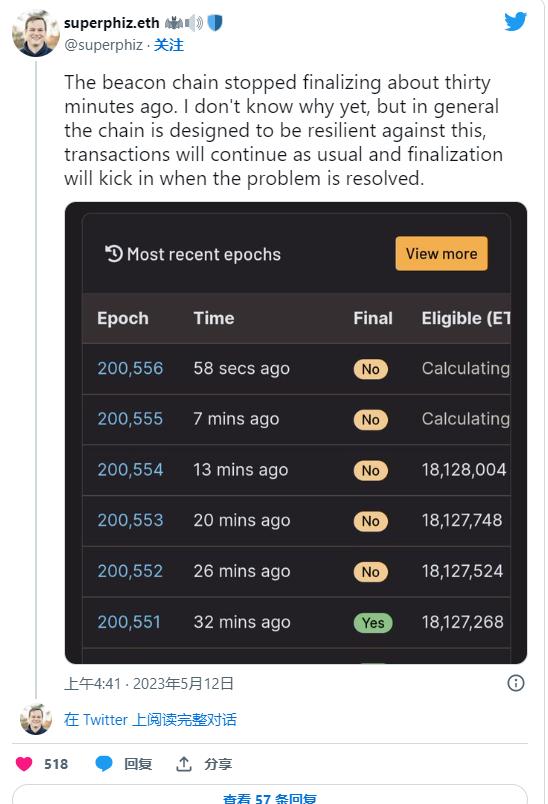Click the green Yes final badge
Viewport: 548px width, 804px height.
click(373, 622)
